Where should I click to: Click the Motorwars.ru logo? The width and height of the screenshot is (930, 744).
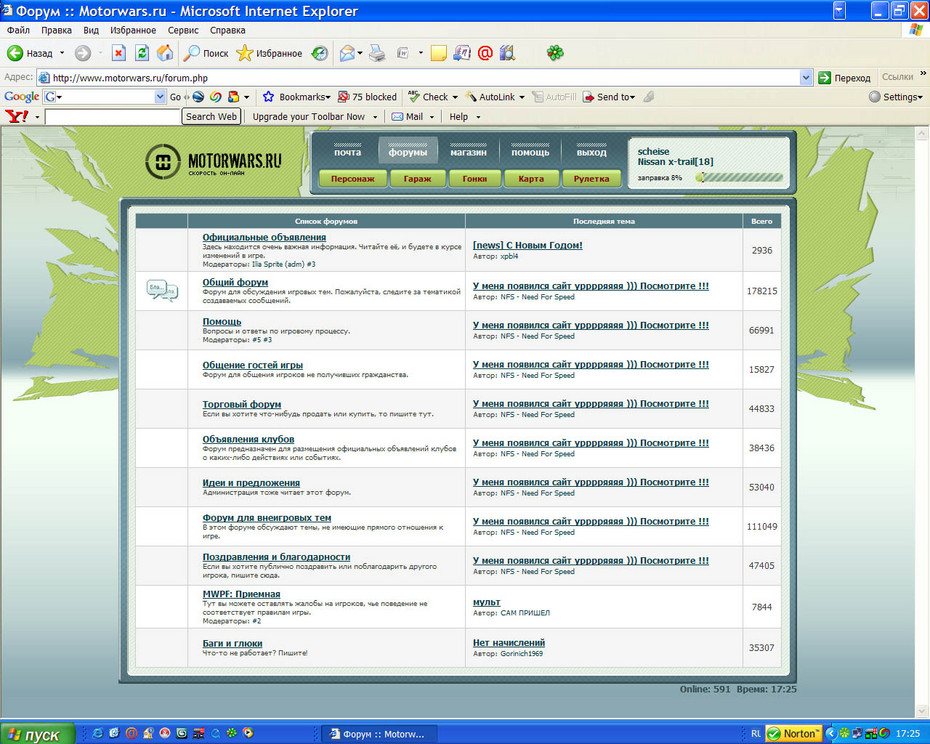[x=214, y=161]
